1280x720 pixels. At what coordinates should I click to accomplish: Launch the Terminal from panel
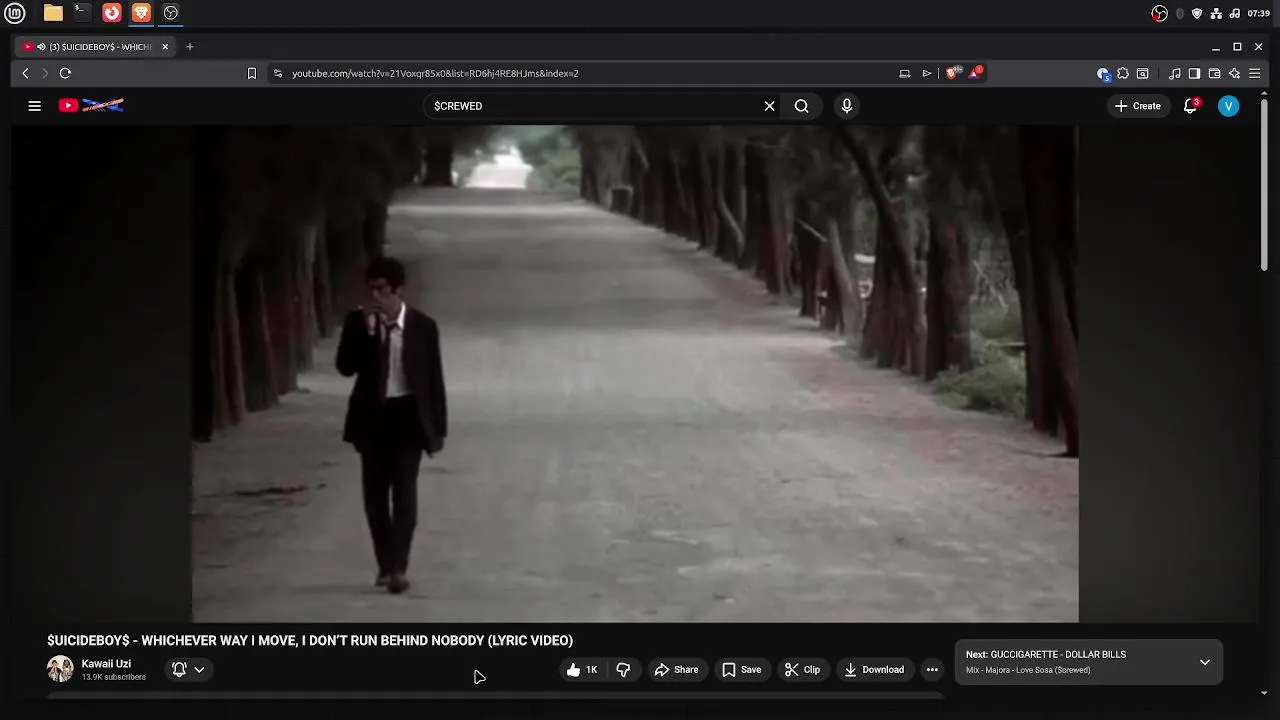point(82,13)
